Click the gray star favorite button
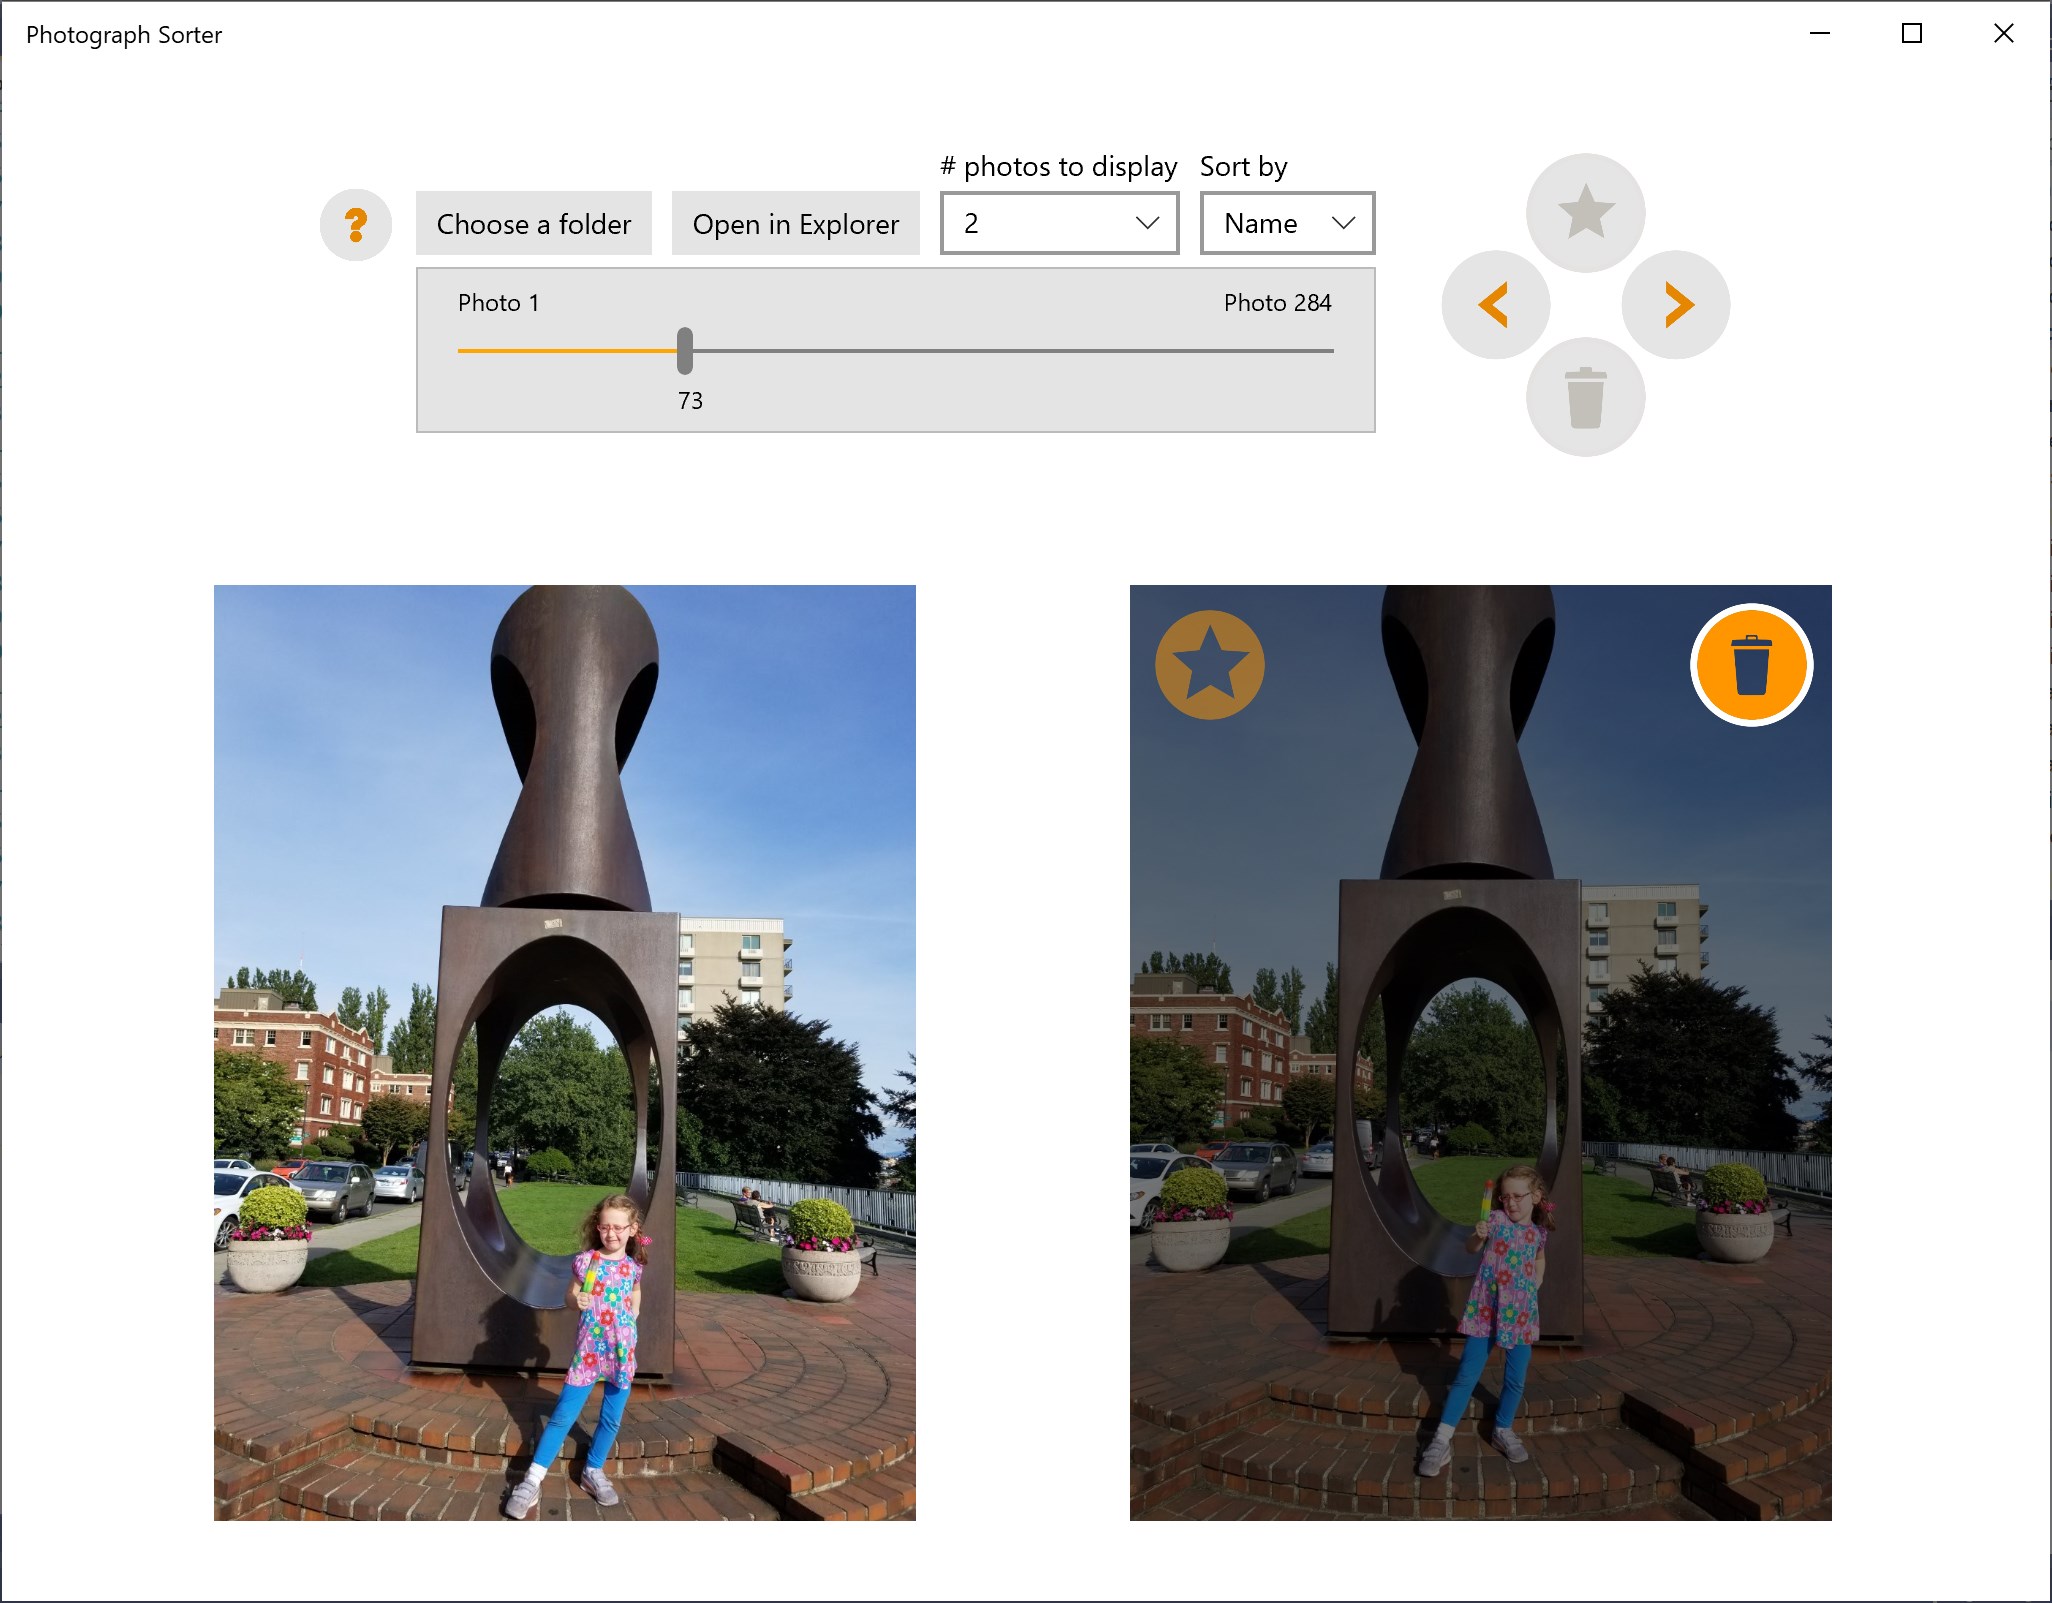2052x1603 pixels. 1586,213
